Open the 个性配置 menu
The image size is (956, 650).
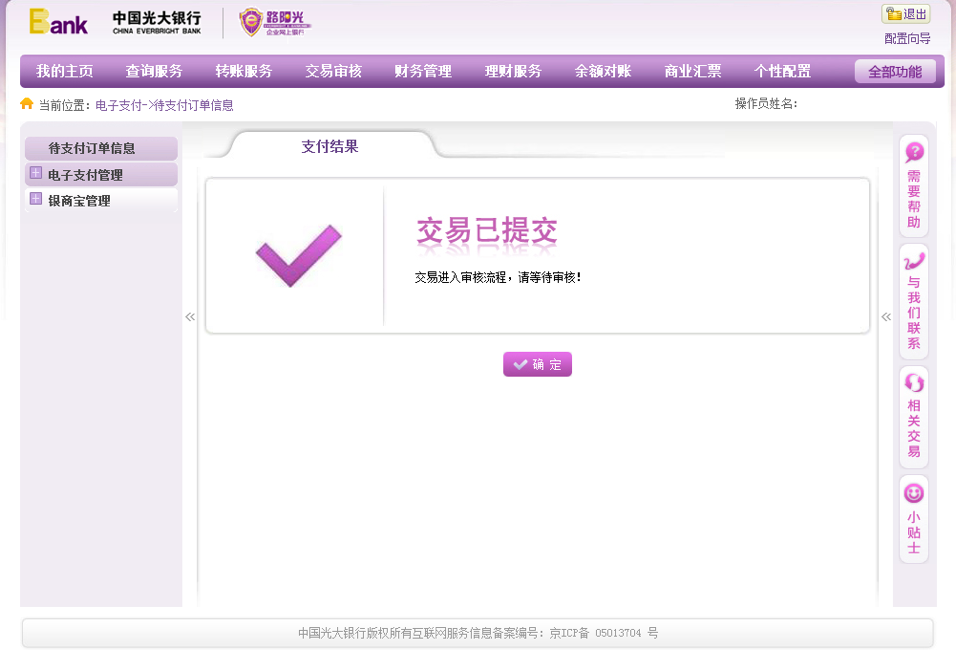[782, 71]
